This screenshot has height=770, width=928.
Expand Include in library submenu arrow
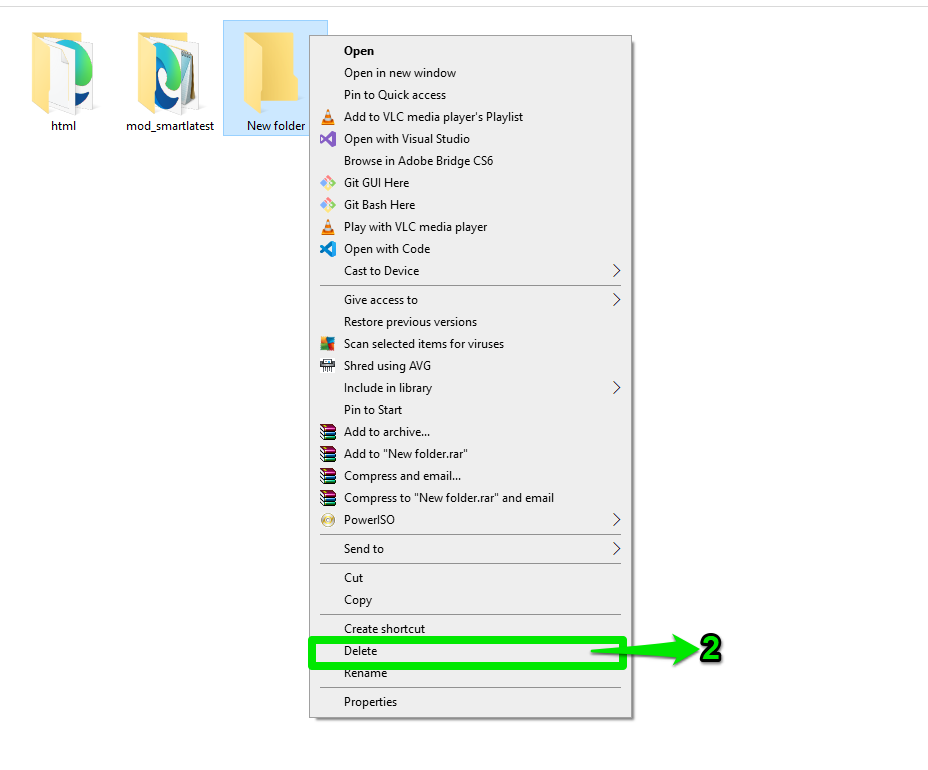click(616, 388)
